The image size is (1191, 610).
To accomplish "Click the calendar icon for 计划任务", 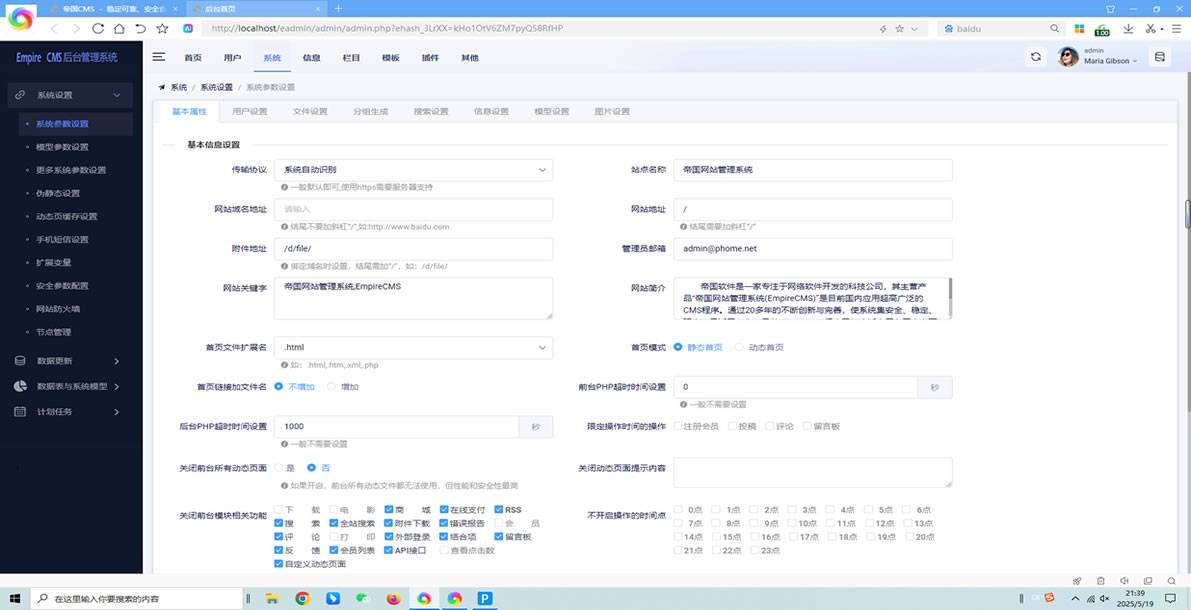I will point(21,412).
